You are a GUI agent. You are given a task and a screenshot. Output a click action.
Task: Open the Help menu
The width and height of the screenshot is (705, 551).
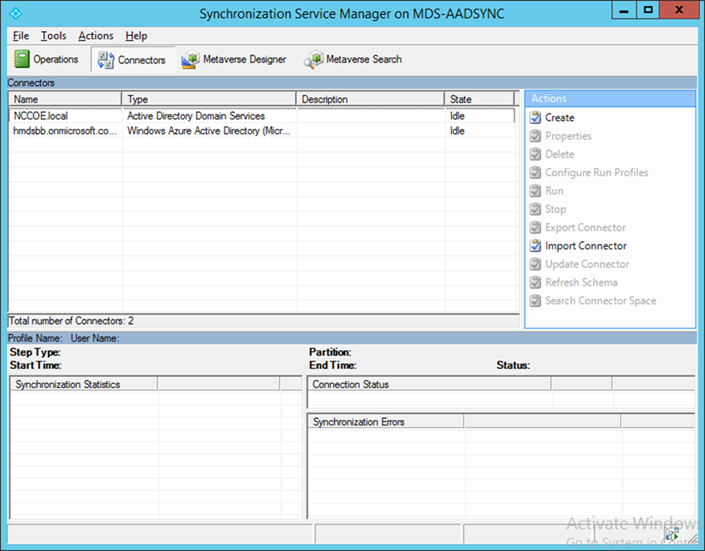point(136,36)
